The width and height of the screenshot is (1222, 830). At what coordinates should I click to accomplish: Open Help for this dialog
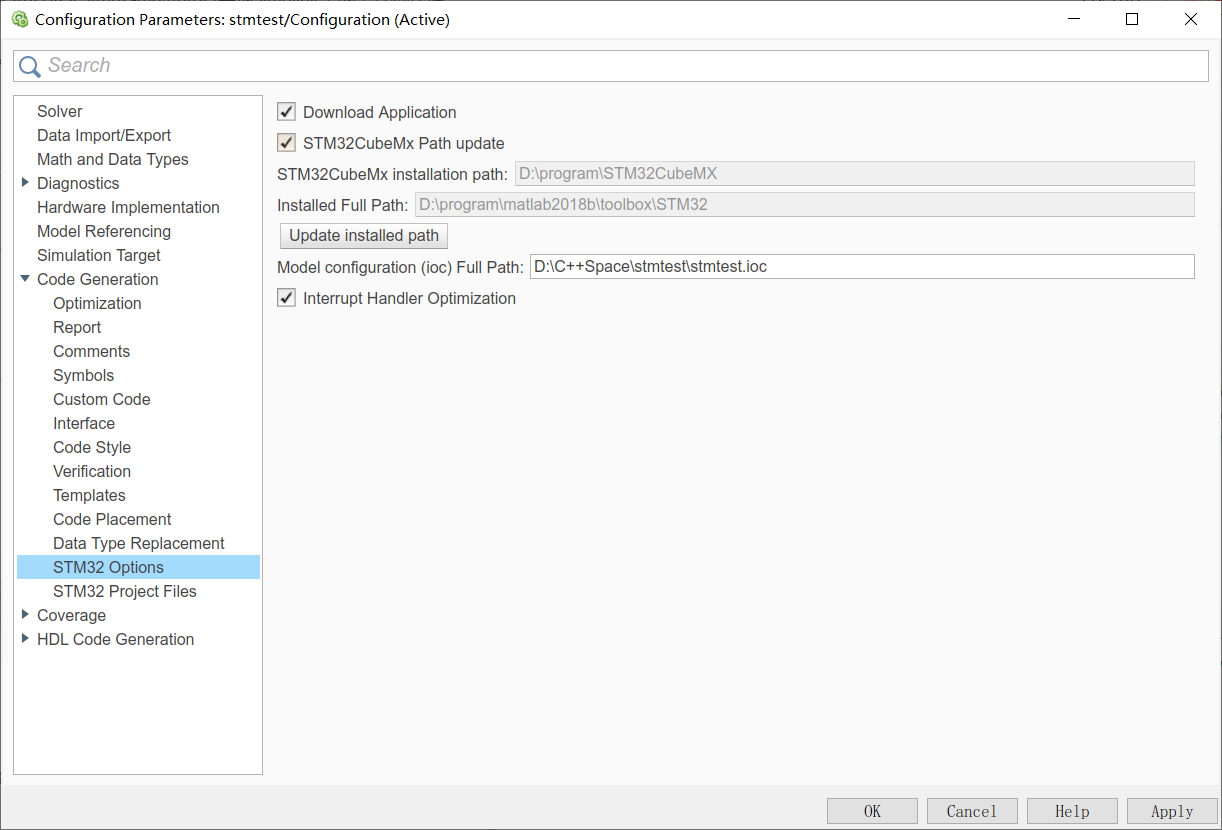[x=1072, y=811]
